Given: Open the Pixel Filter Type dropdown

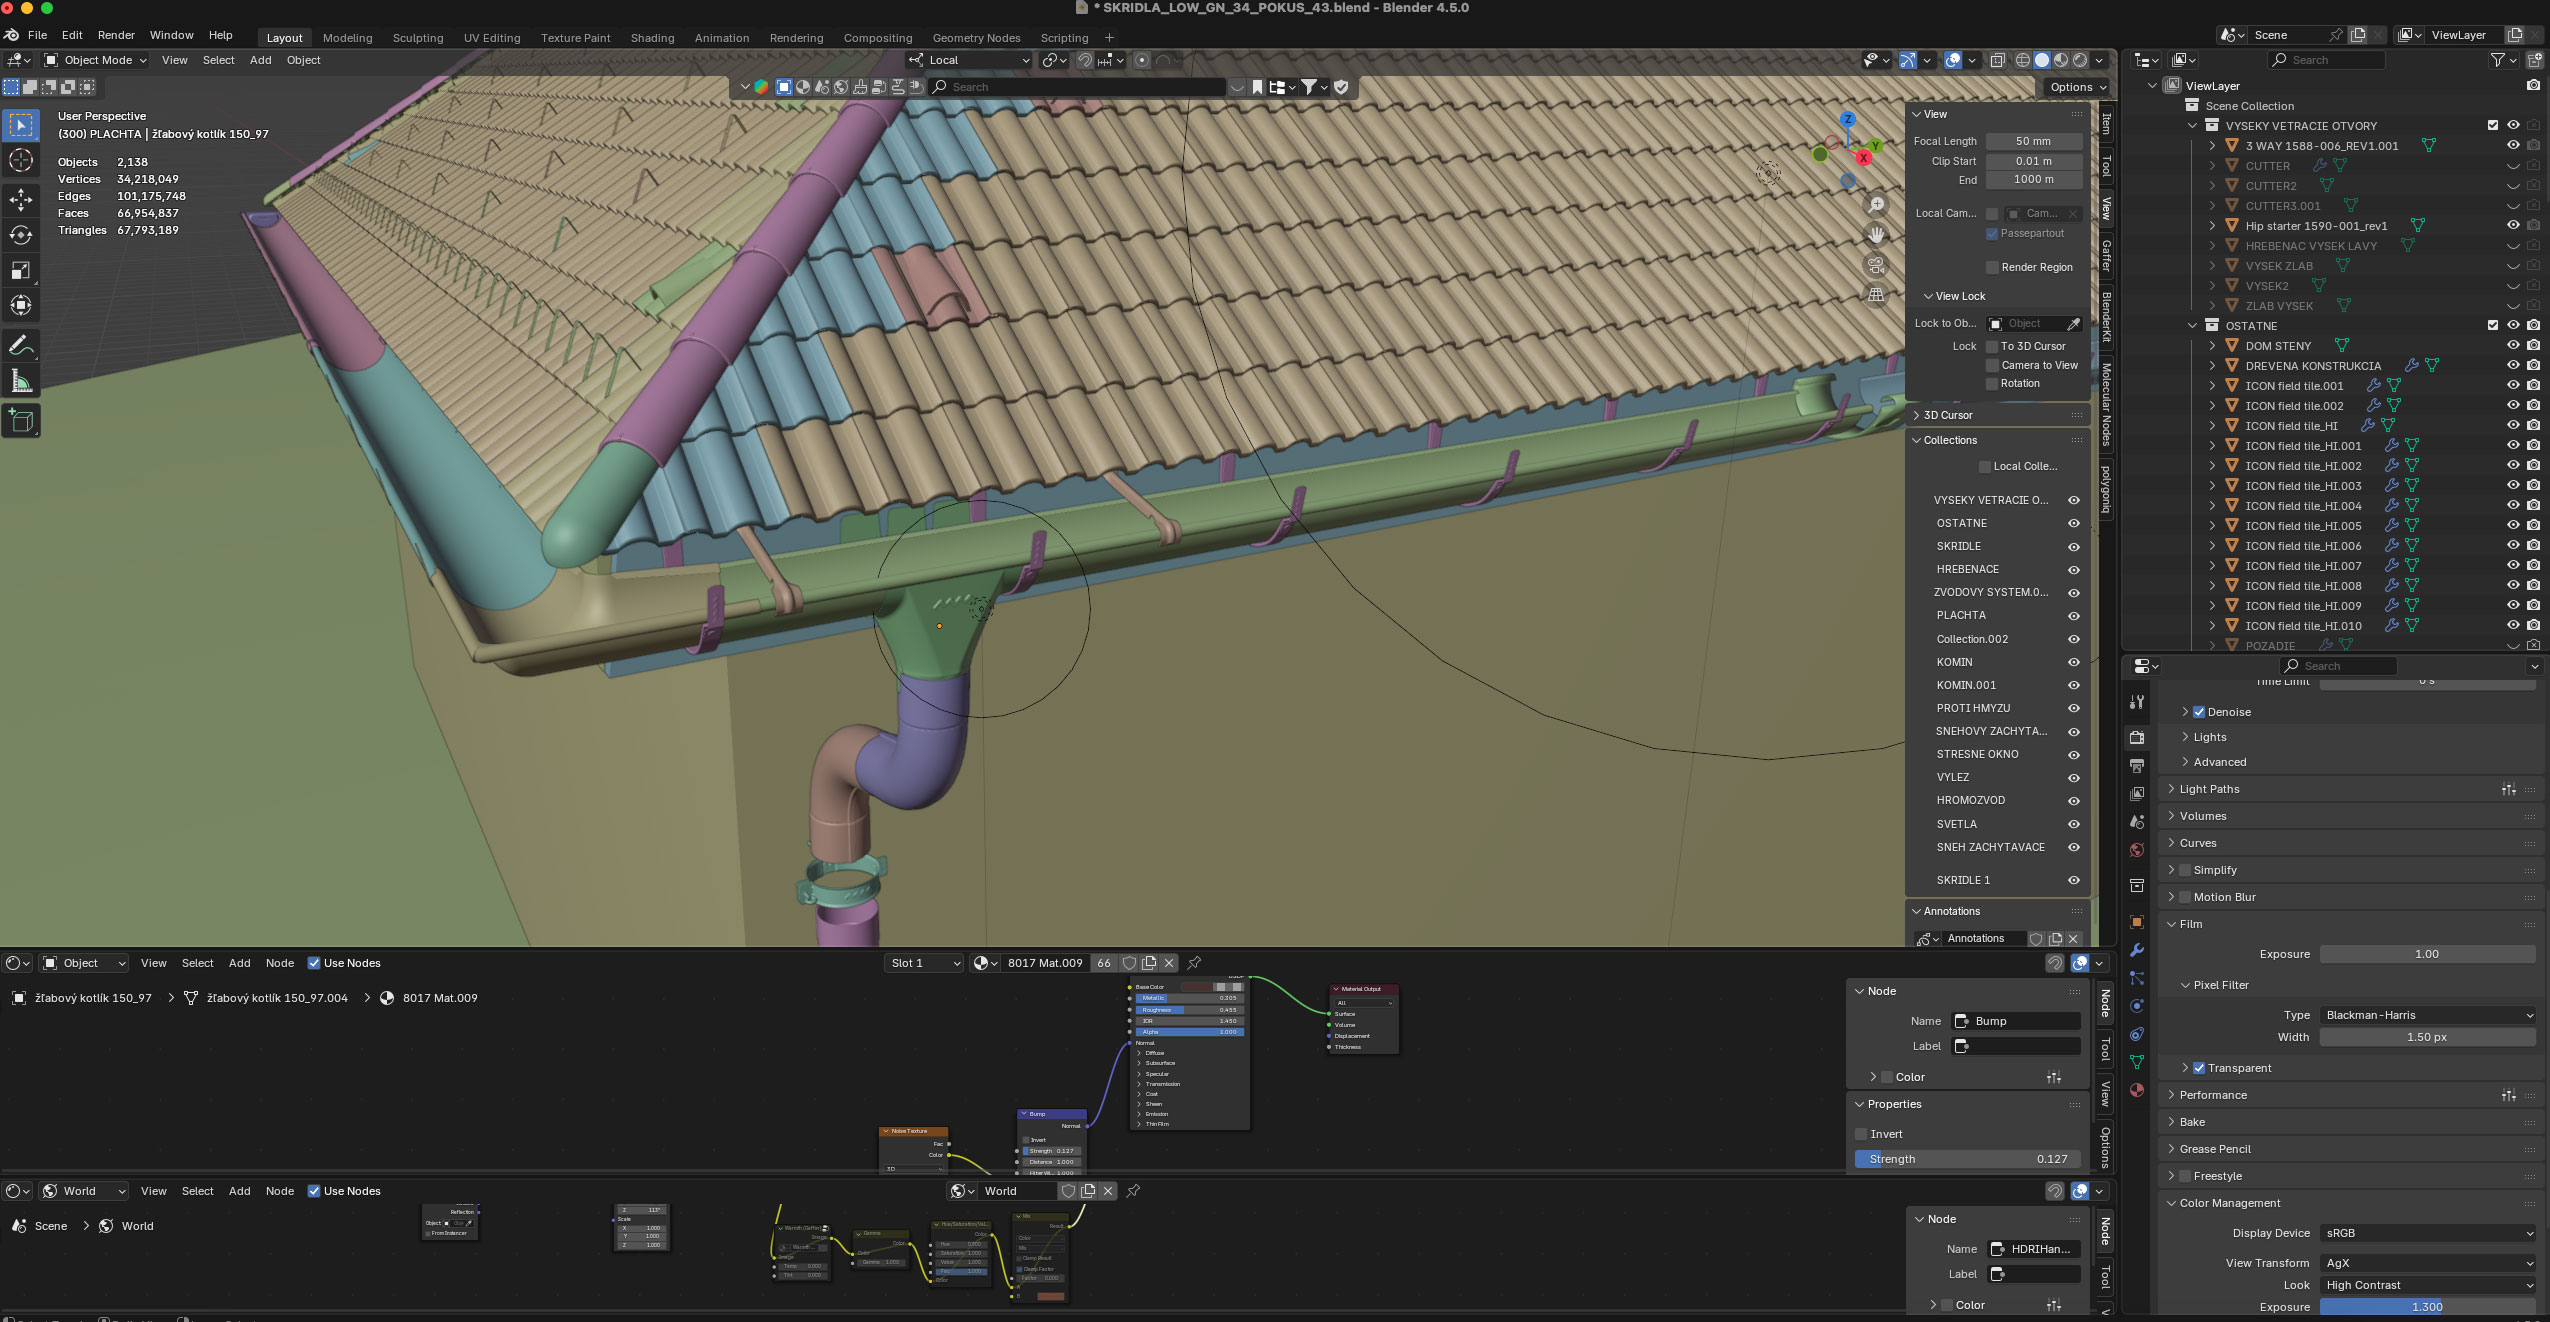Looking at the screenshot, I should tap(2427, 1015).
